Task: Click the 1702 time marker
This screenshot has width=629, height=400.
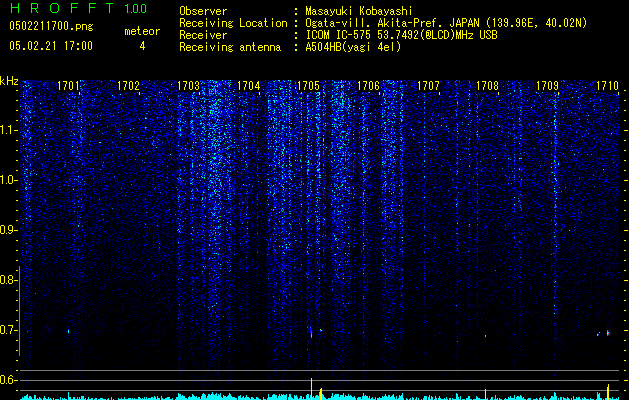Action: 128,85
